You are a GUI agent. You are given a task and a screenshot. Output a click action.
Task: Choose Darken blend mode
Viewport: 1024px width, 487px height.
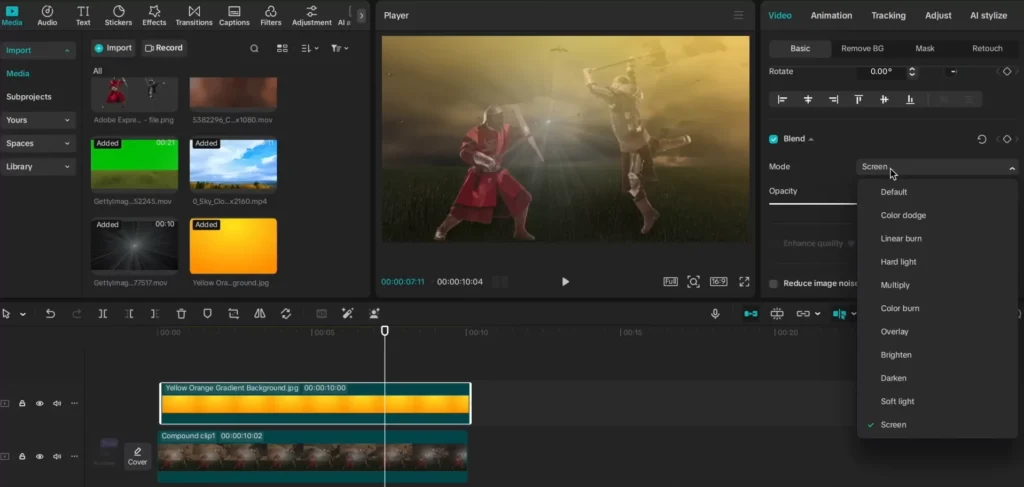point(893,378)
